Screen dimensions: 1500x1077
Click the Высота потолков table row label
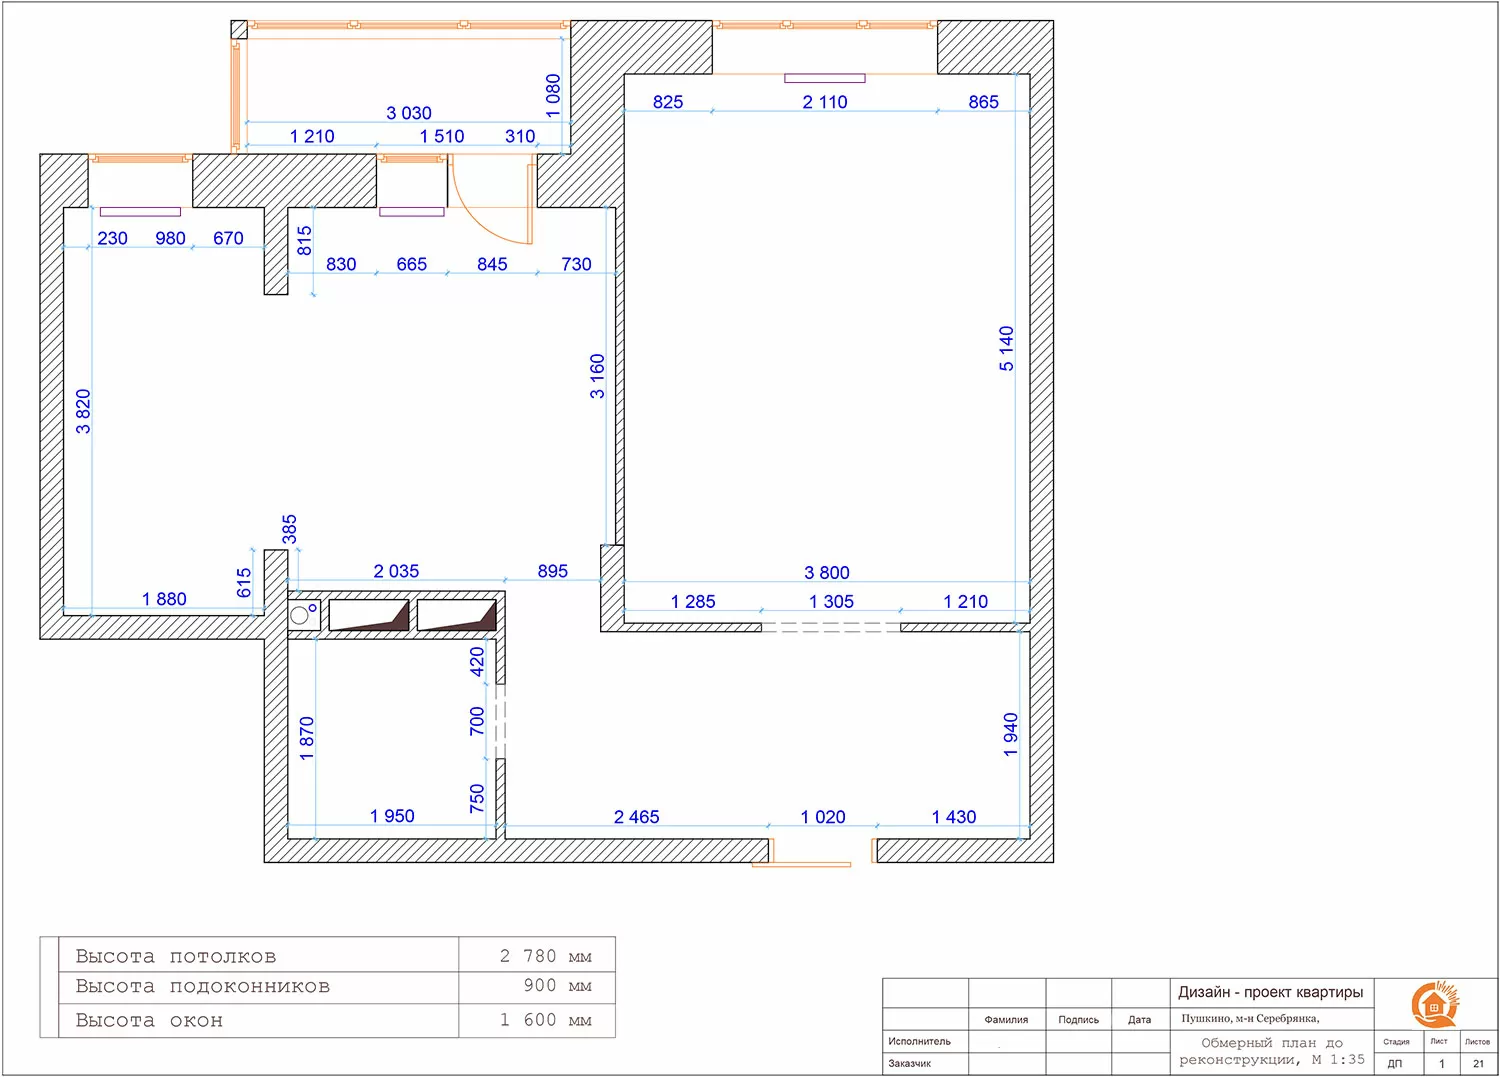point(176,957)
